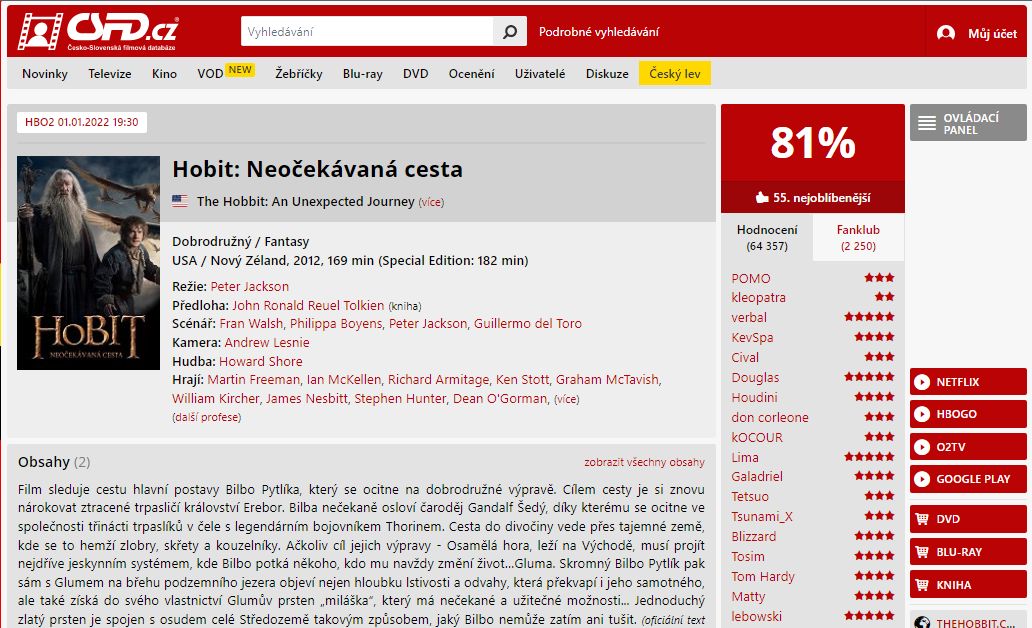Screen dimensions: 1032x628
Task: Click the NETFLIX streaming button
Action: 968,382
